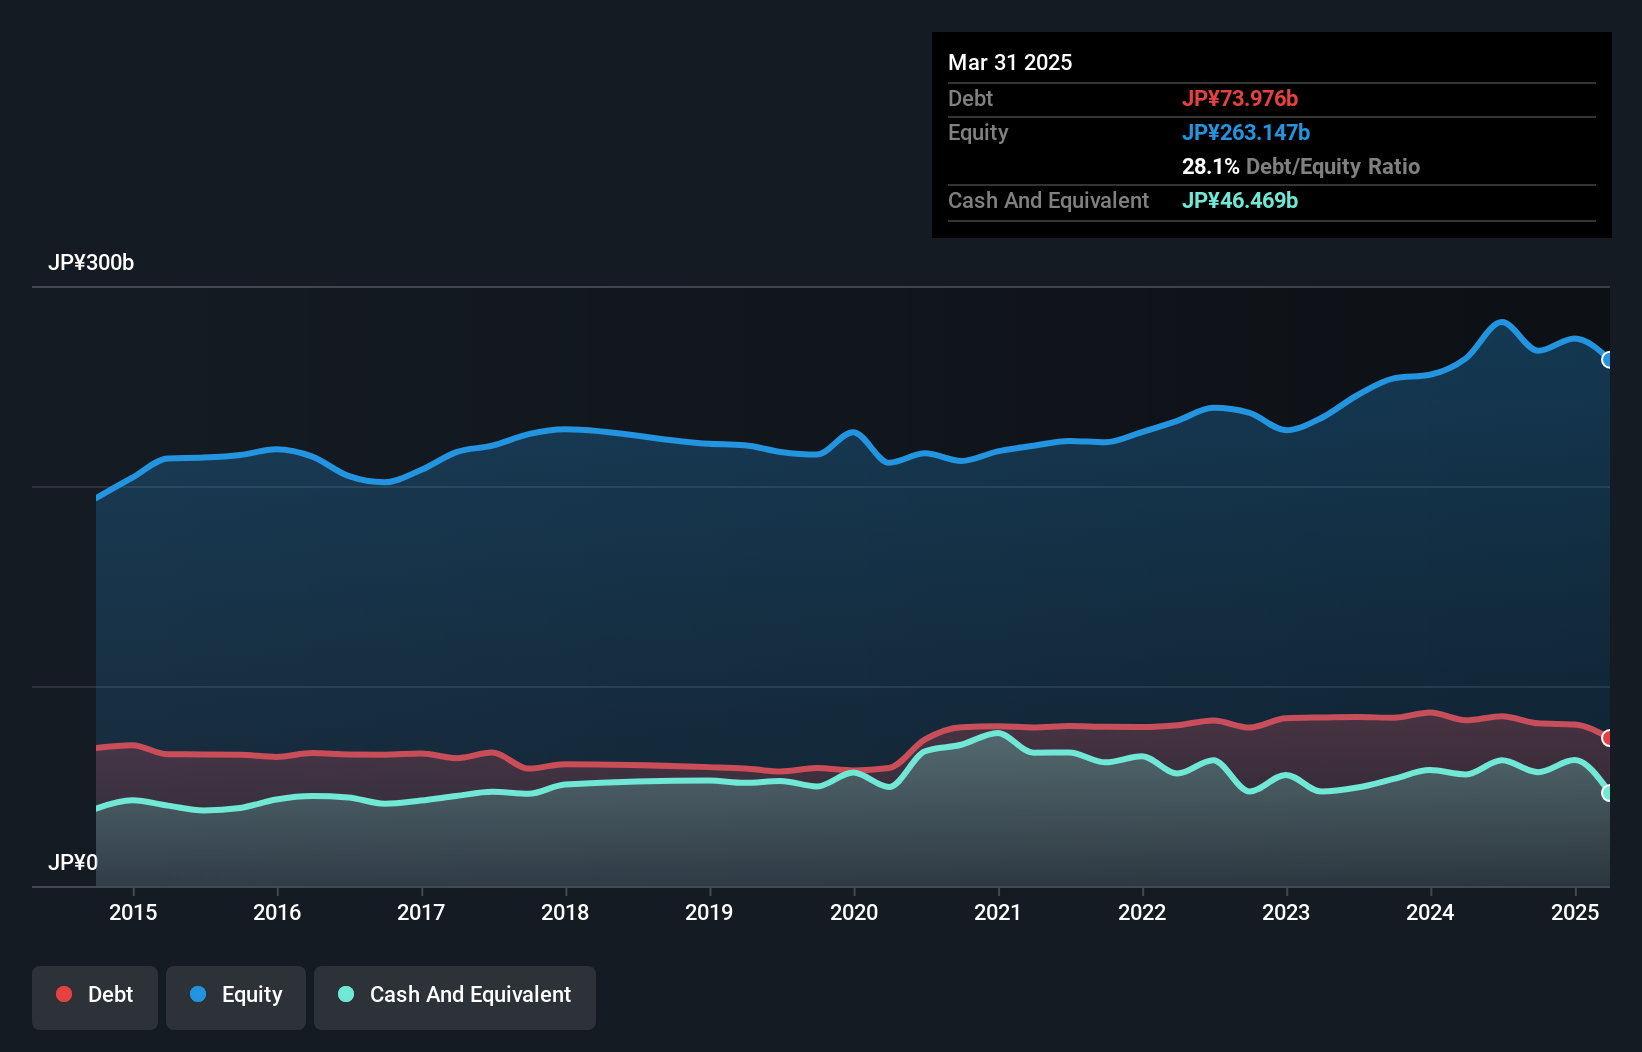Toggle the Debt series in the legend
Image resolution: width=1642 pixels, height=1052 pixels.
point(94,995)
